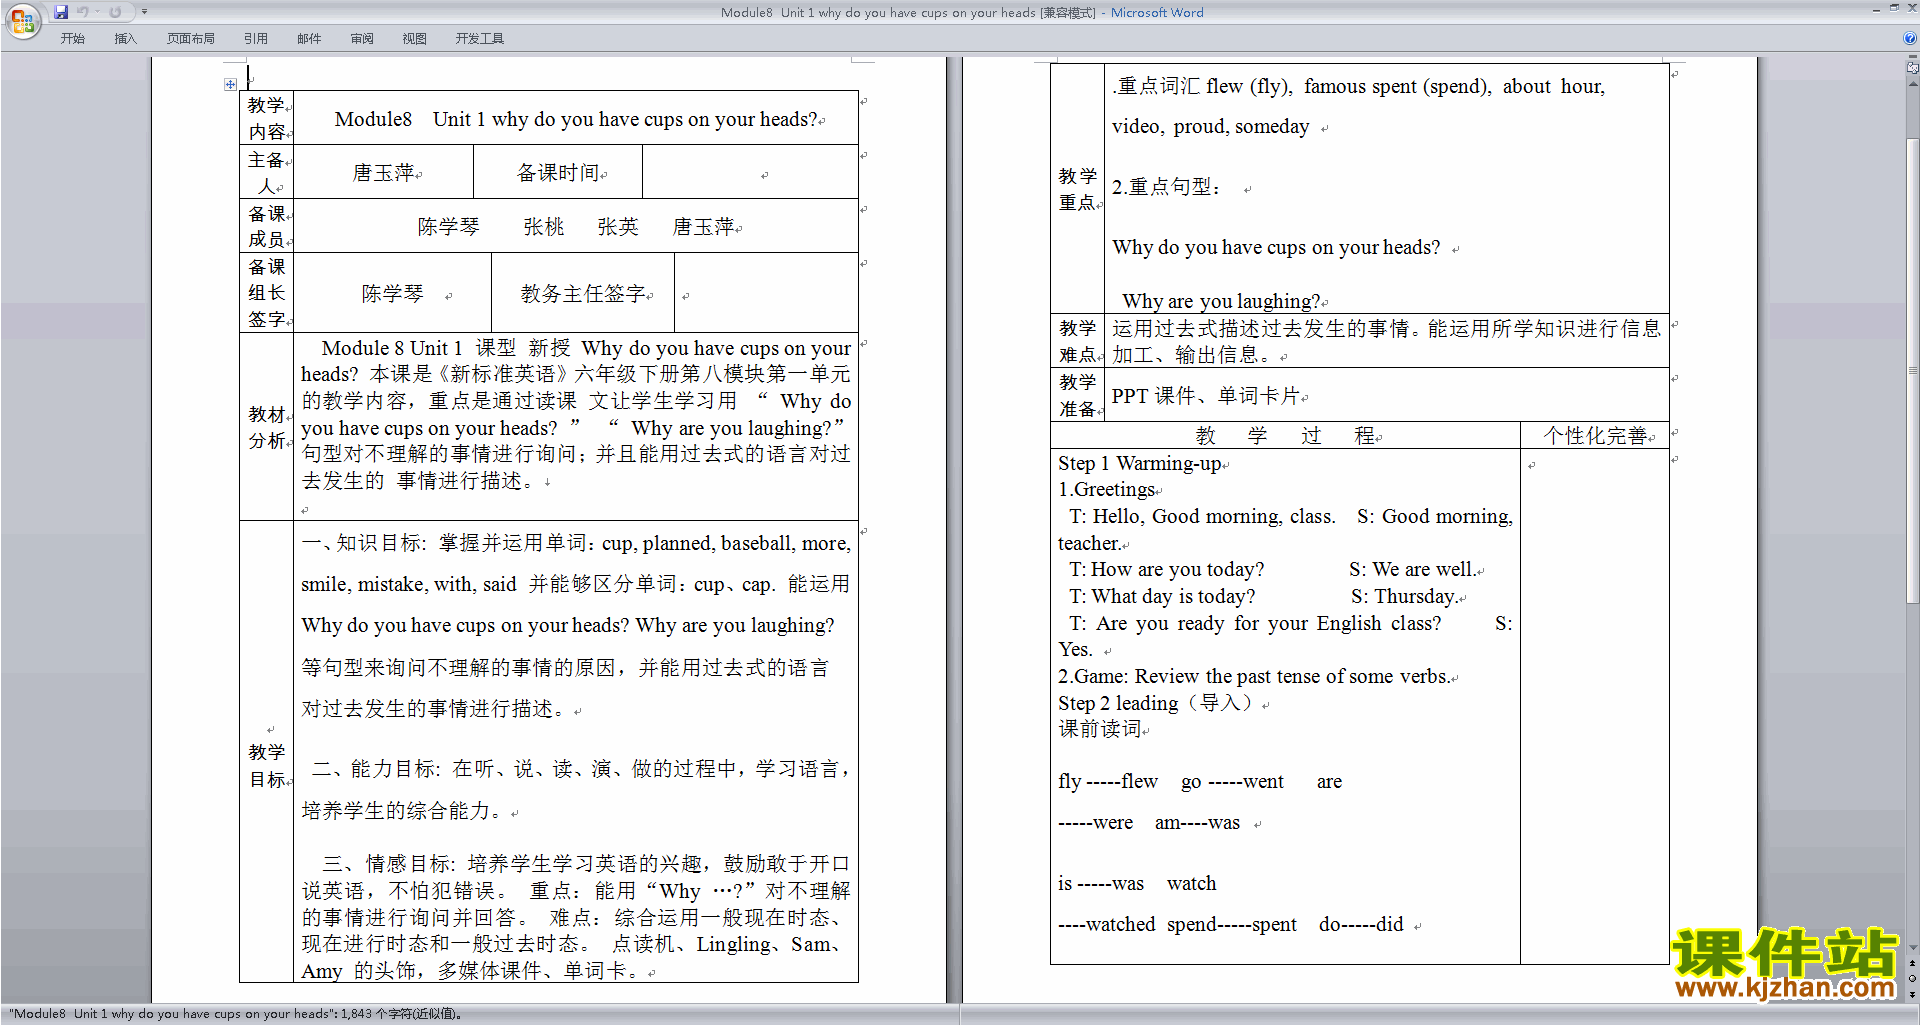The image size is (1920, 1025).
Task: Click the cell containing 唐玉萍 under 主备人
Action: [x=383, y=172]
